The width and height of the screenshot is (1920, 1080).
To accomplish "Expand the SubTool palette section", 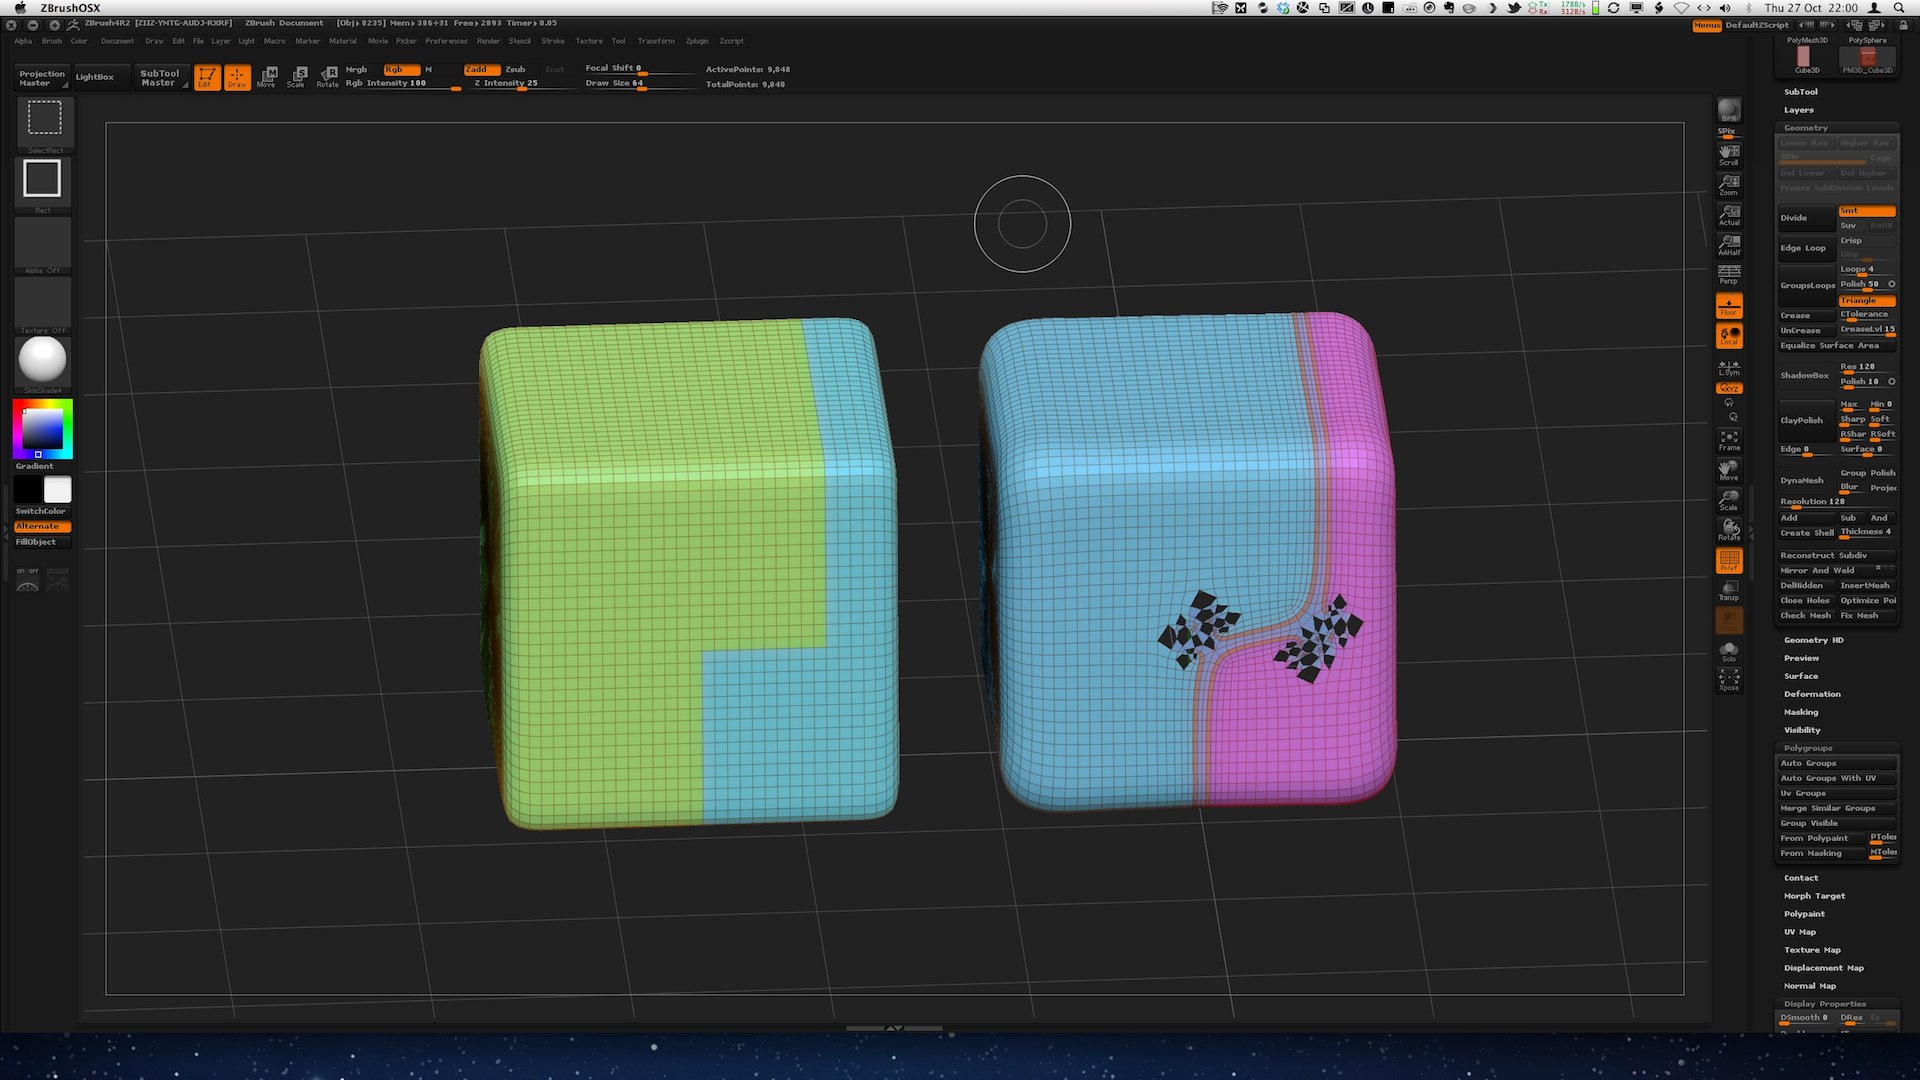I will point(1801,92).
